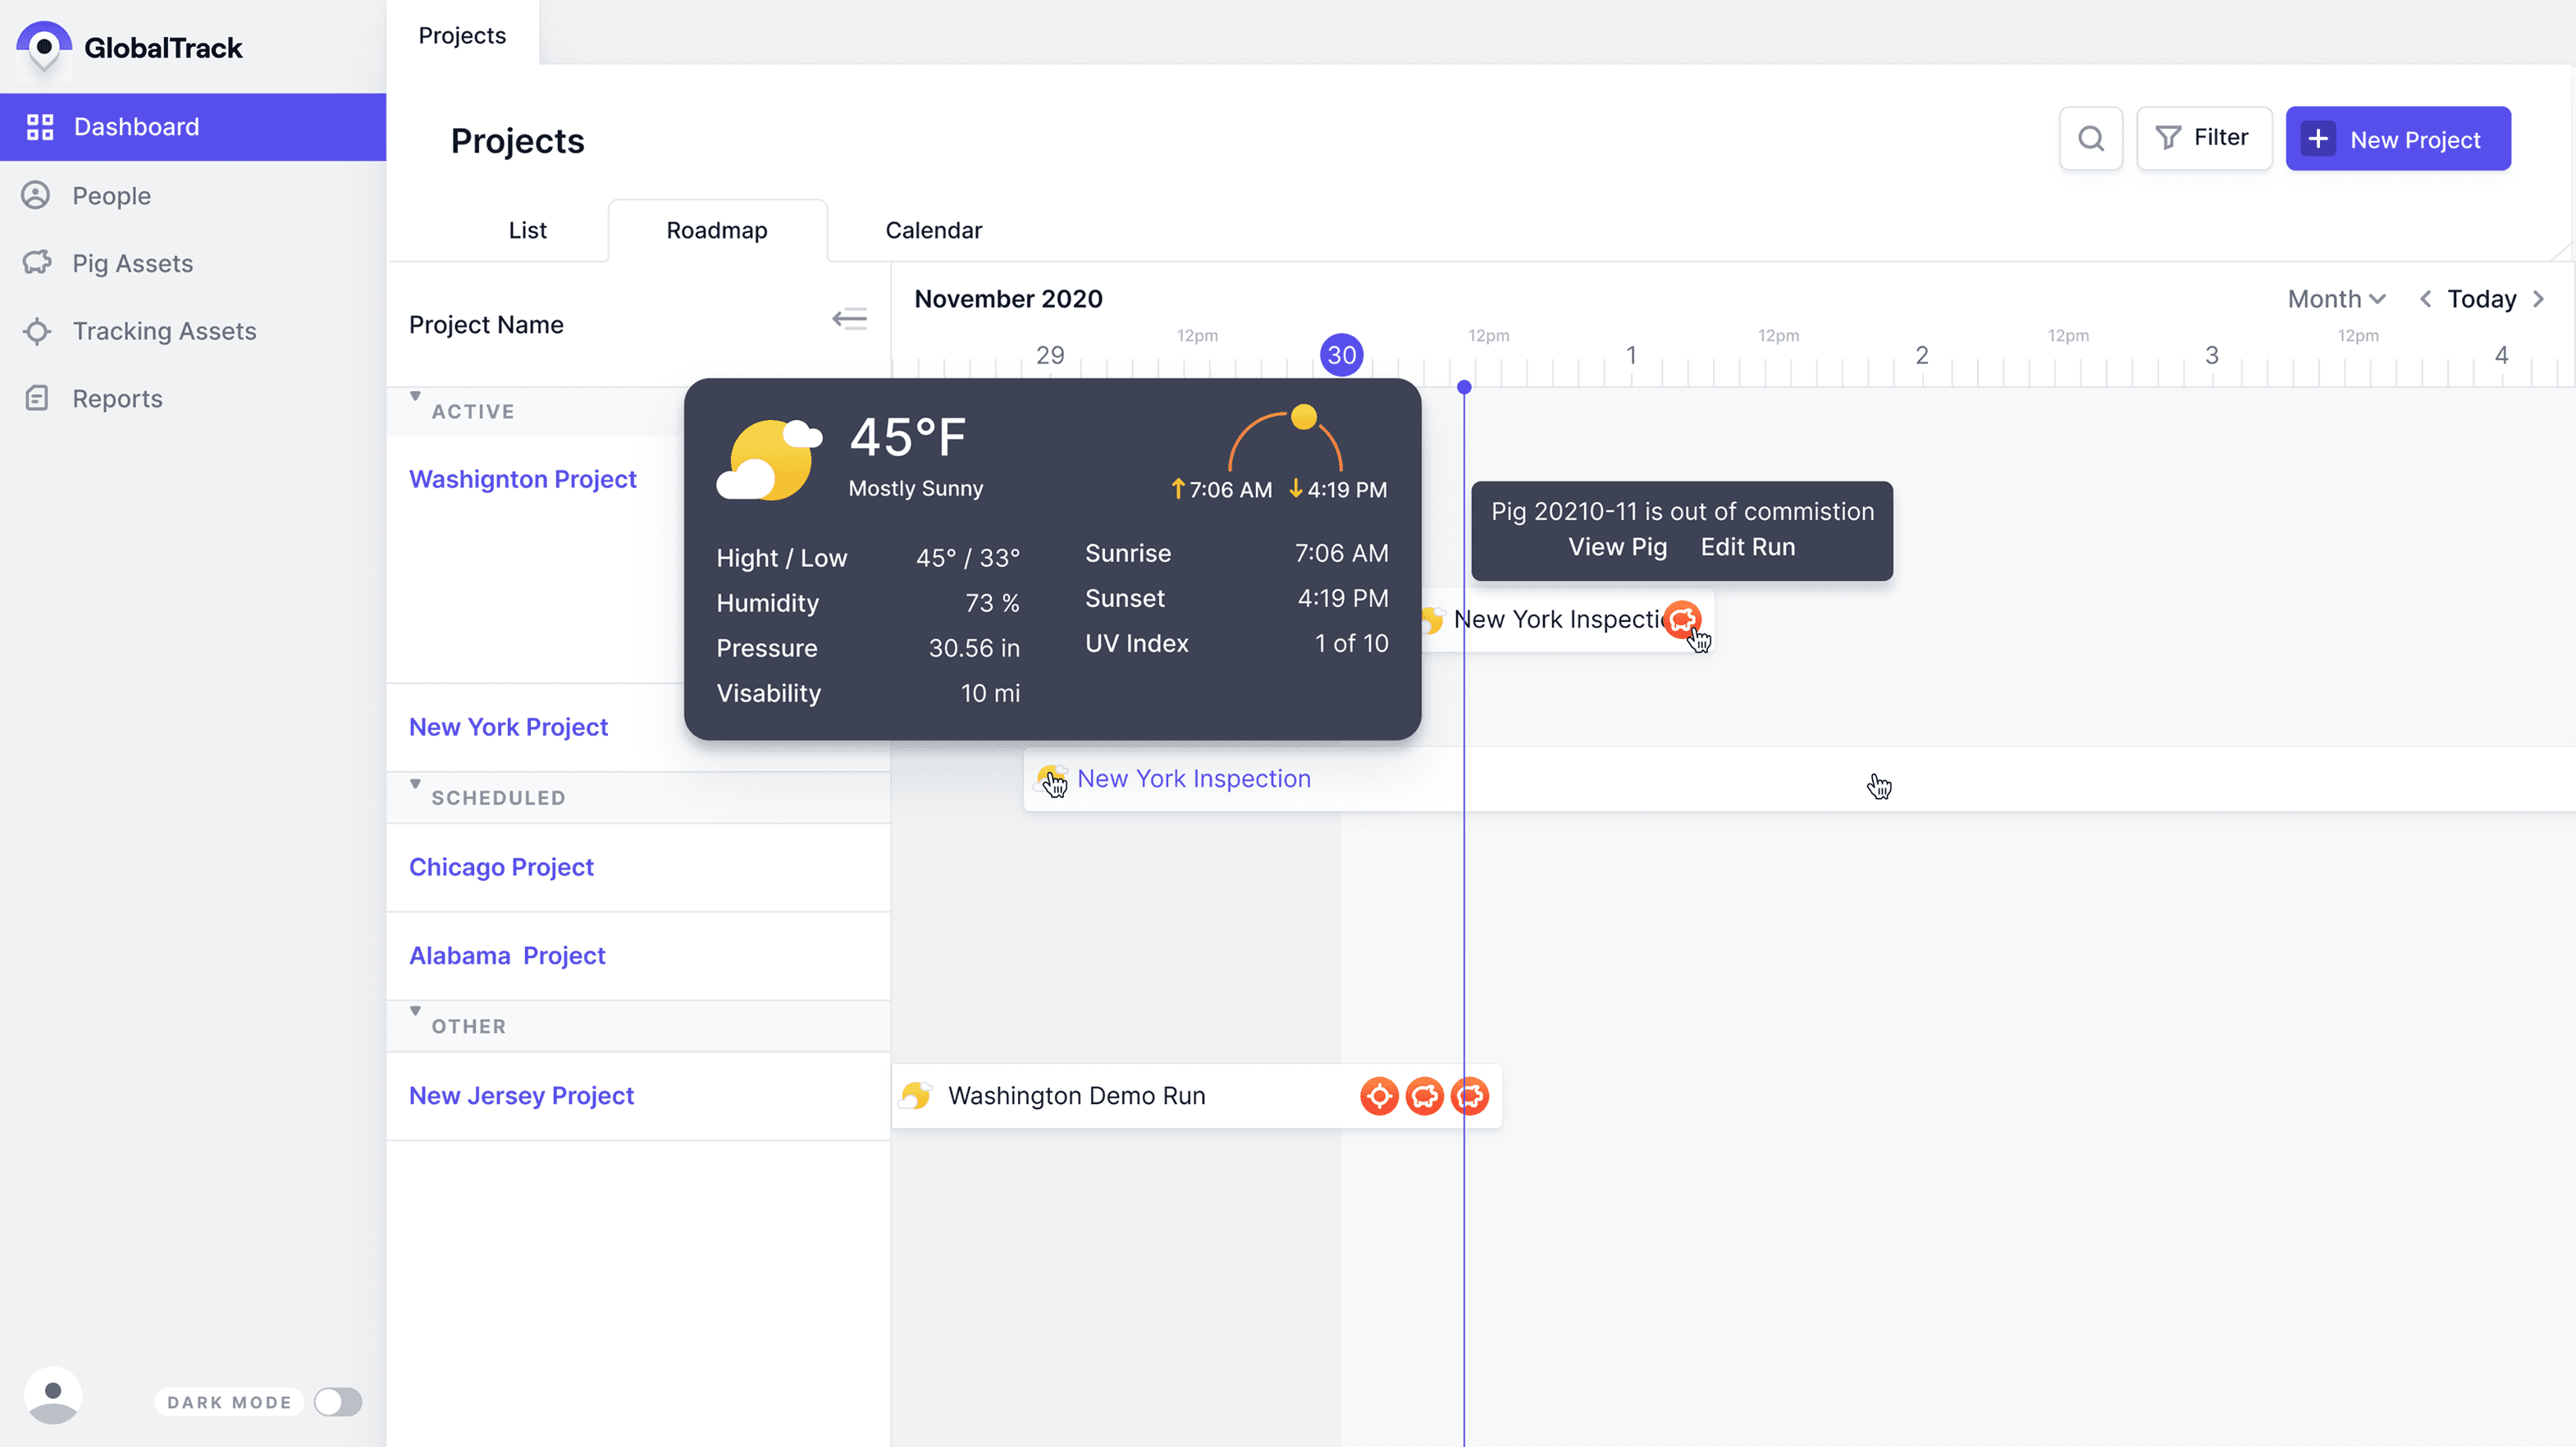Switch to the Calendar tab
This screenshot has height=1447, width=2576.
click(x=933, y=230)
